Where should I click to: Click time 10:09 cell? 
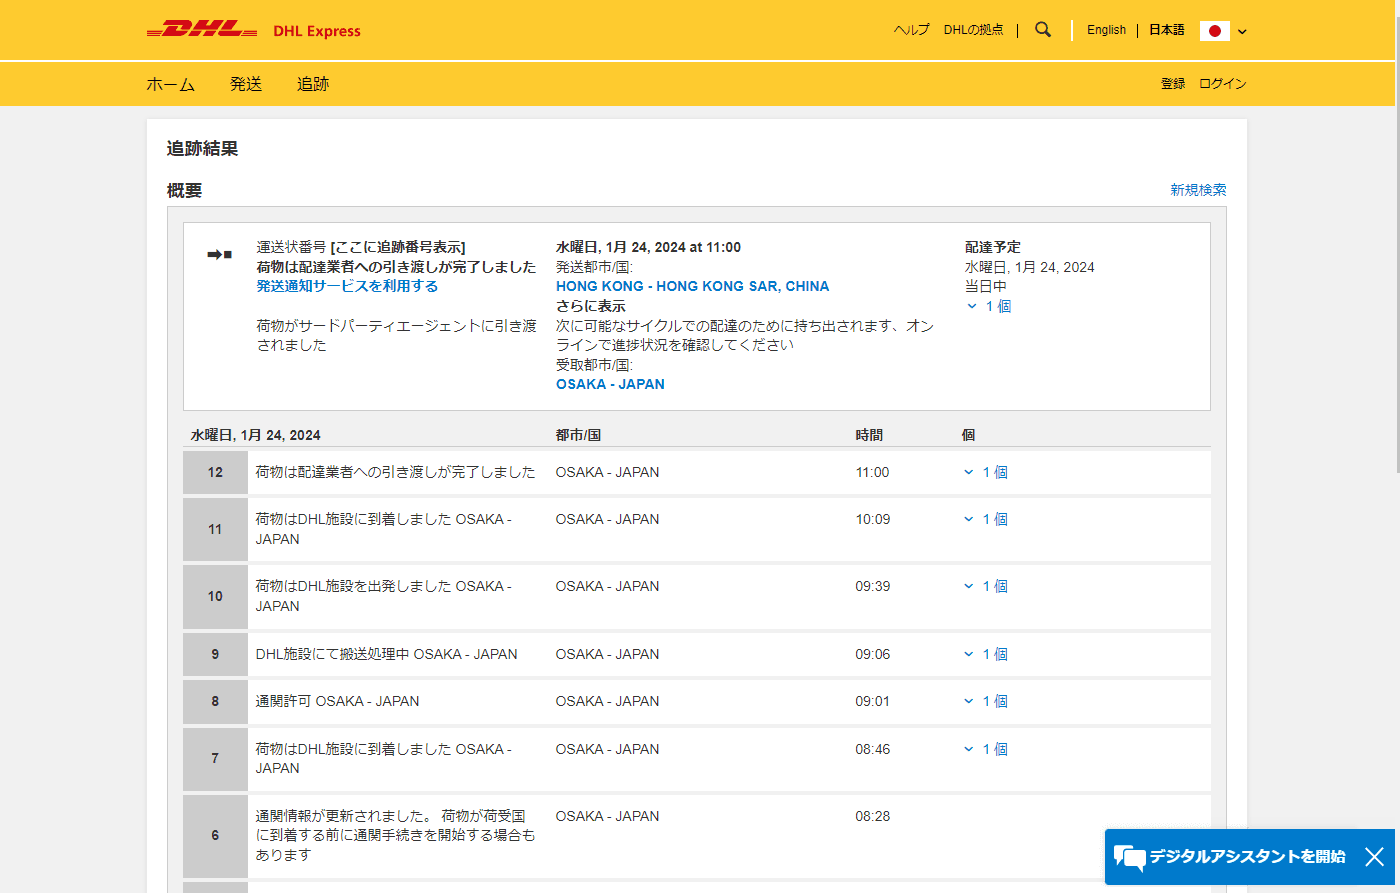pyautogui.click(x=872, y=519)
